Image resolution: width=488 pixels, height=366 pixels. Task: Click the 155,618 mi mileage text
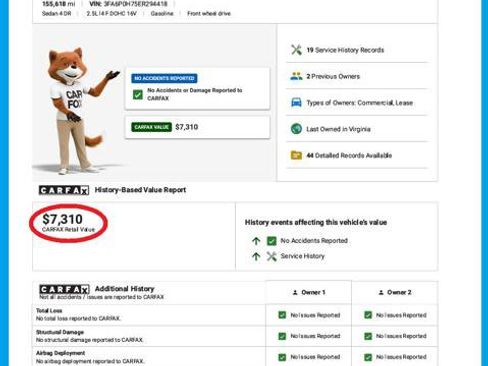pos(59,4)
